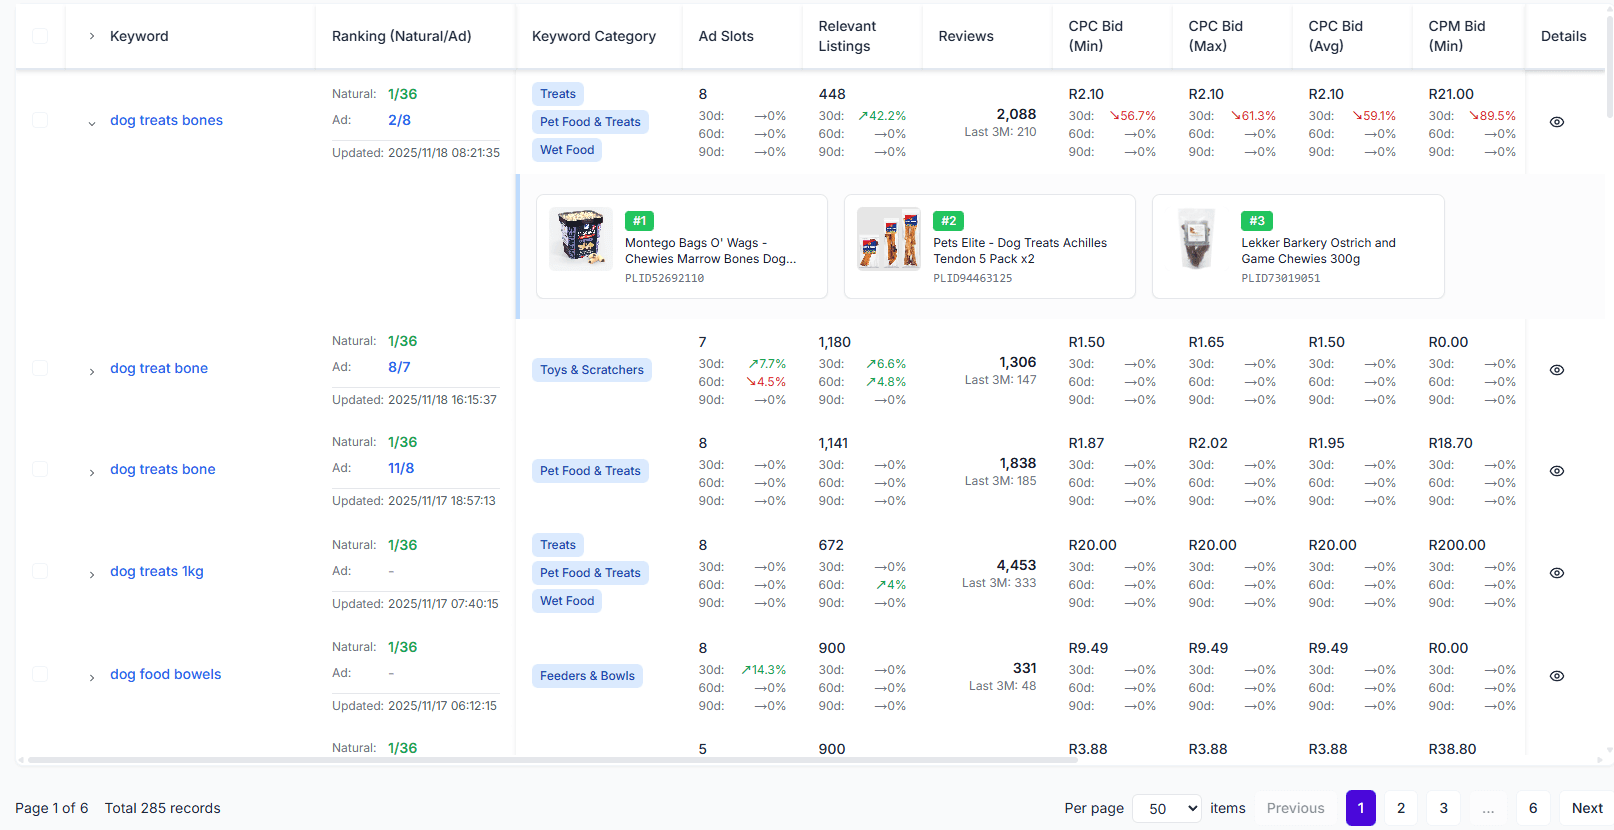Open details eye icon for dog treat bone

pos(1556,370)
